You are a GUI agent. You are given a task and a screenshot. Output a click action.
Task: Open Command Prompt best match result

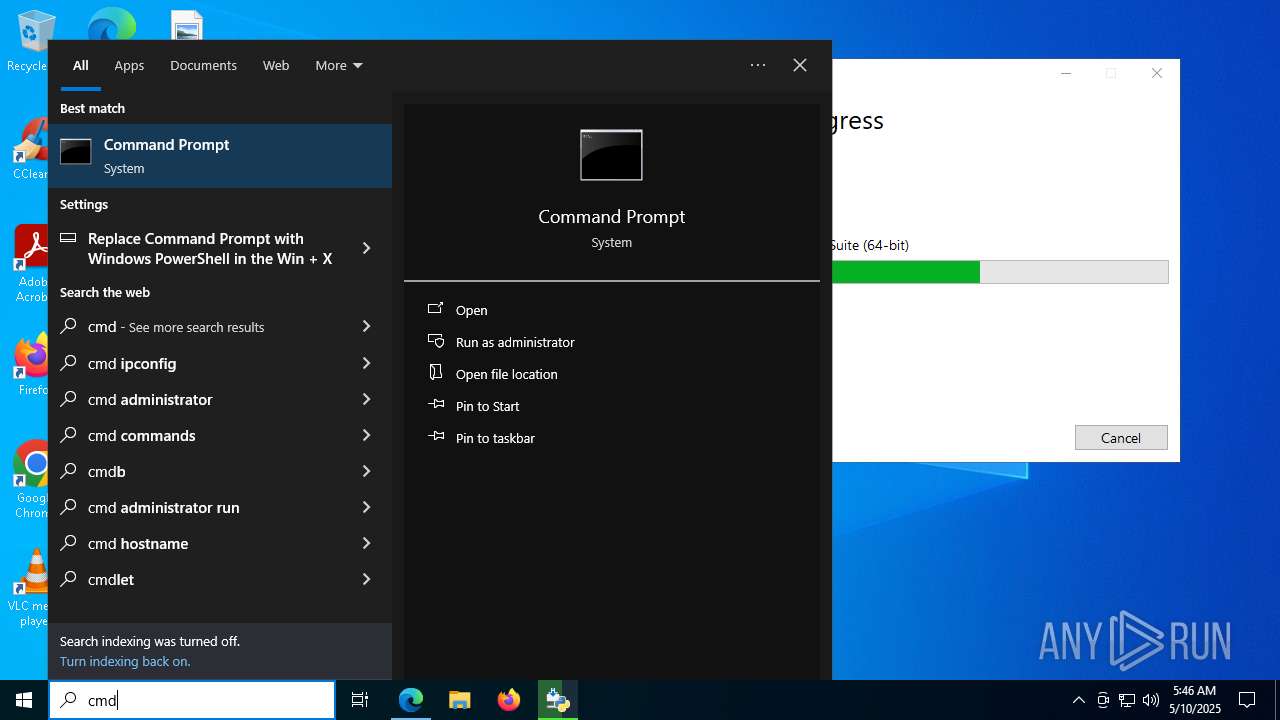[x=220, y=156]
